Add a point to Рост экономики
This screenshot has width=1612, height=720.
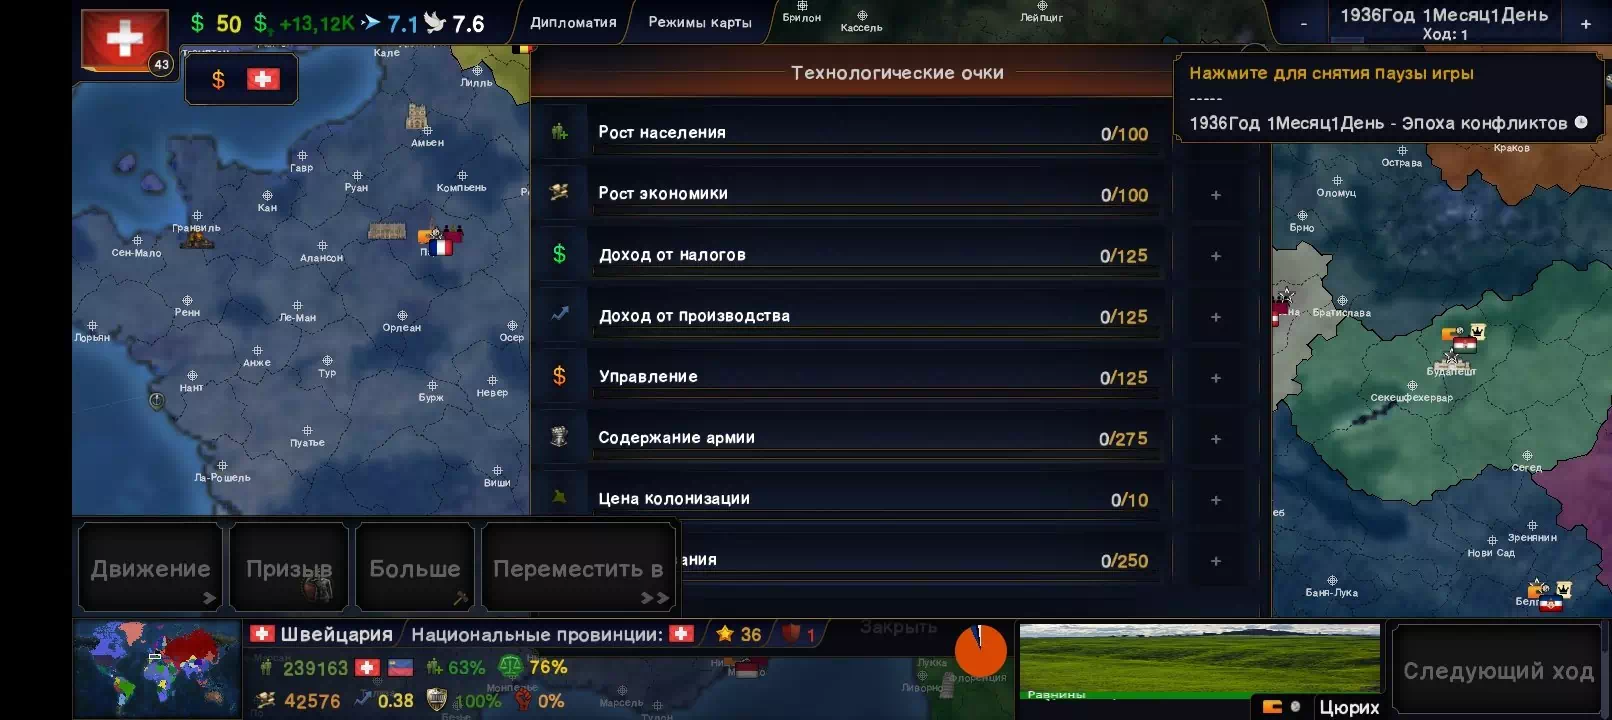[1216, 195]
